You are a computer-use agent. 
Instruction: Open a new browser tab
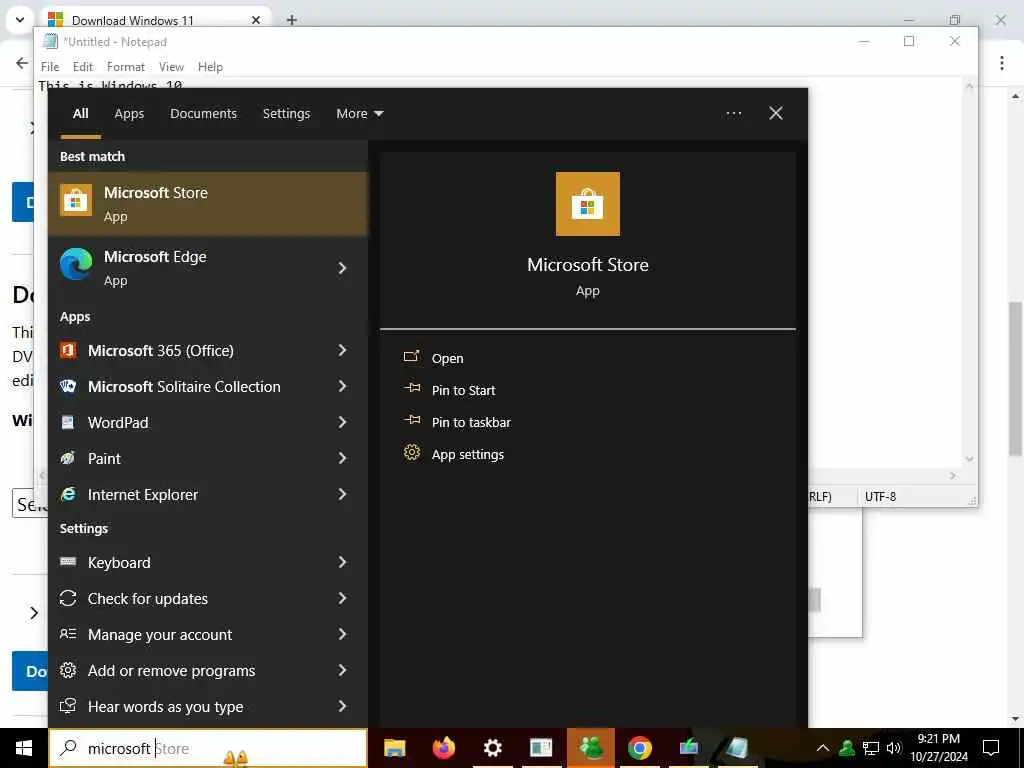coord(292,20)
